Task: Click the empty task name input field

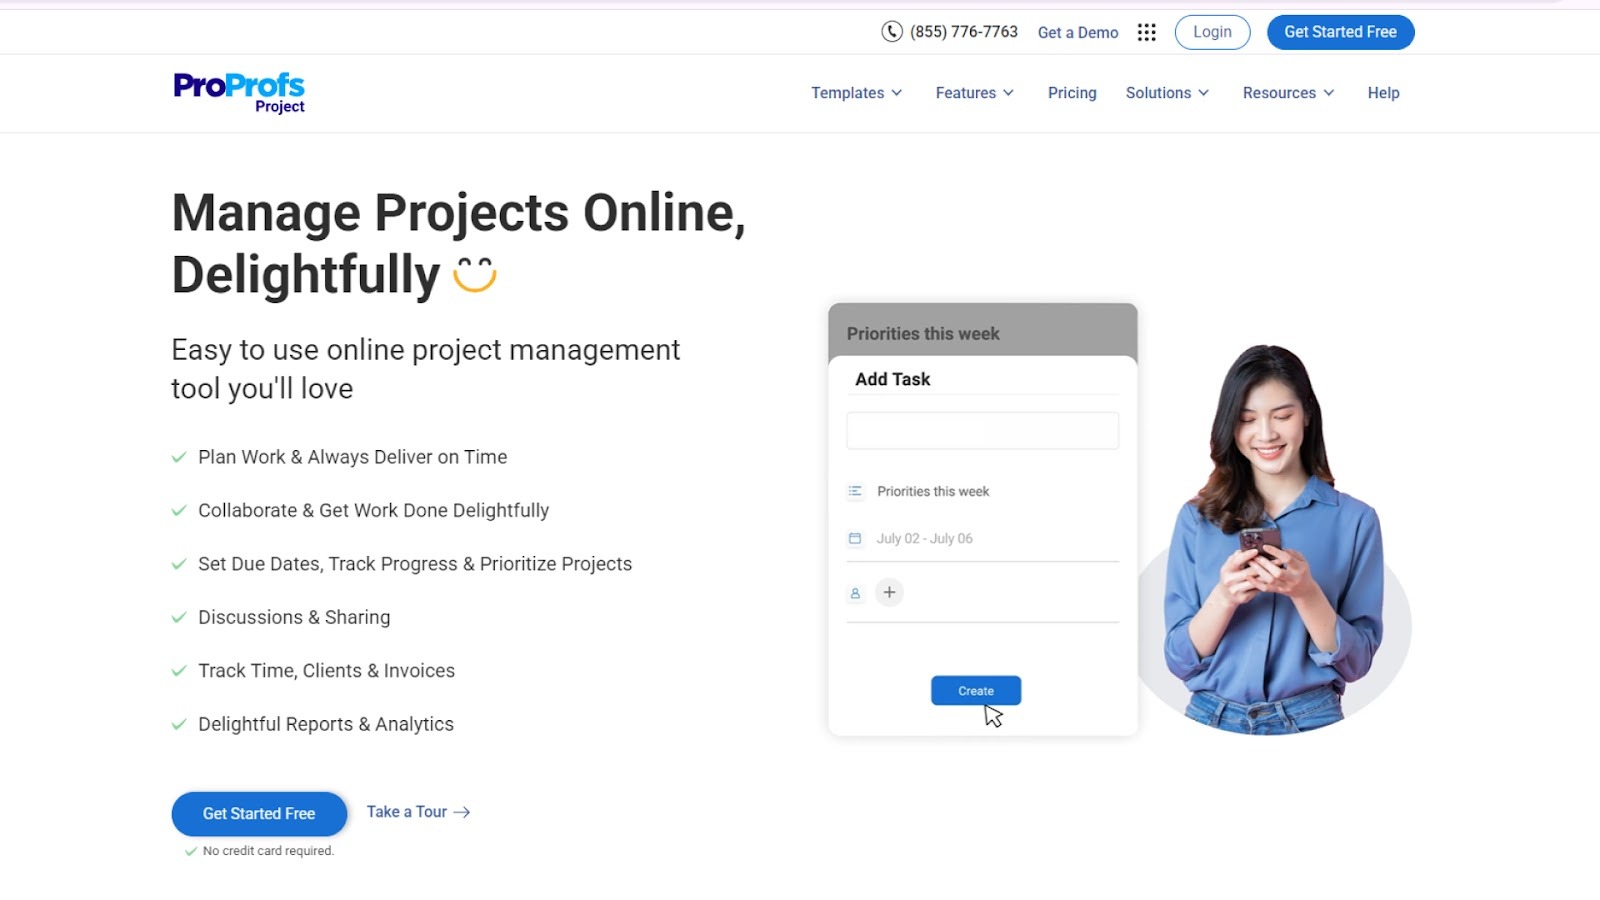Action: coord(981,430)
